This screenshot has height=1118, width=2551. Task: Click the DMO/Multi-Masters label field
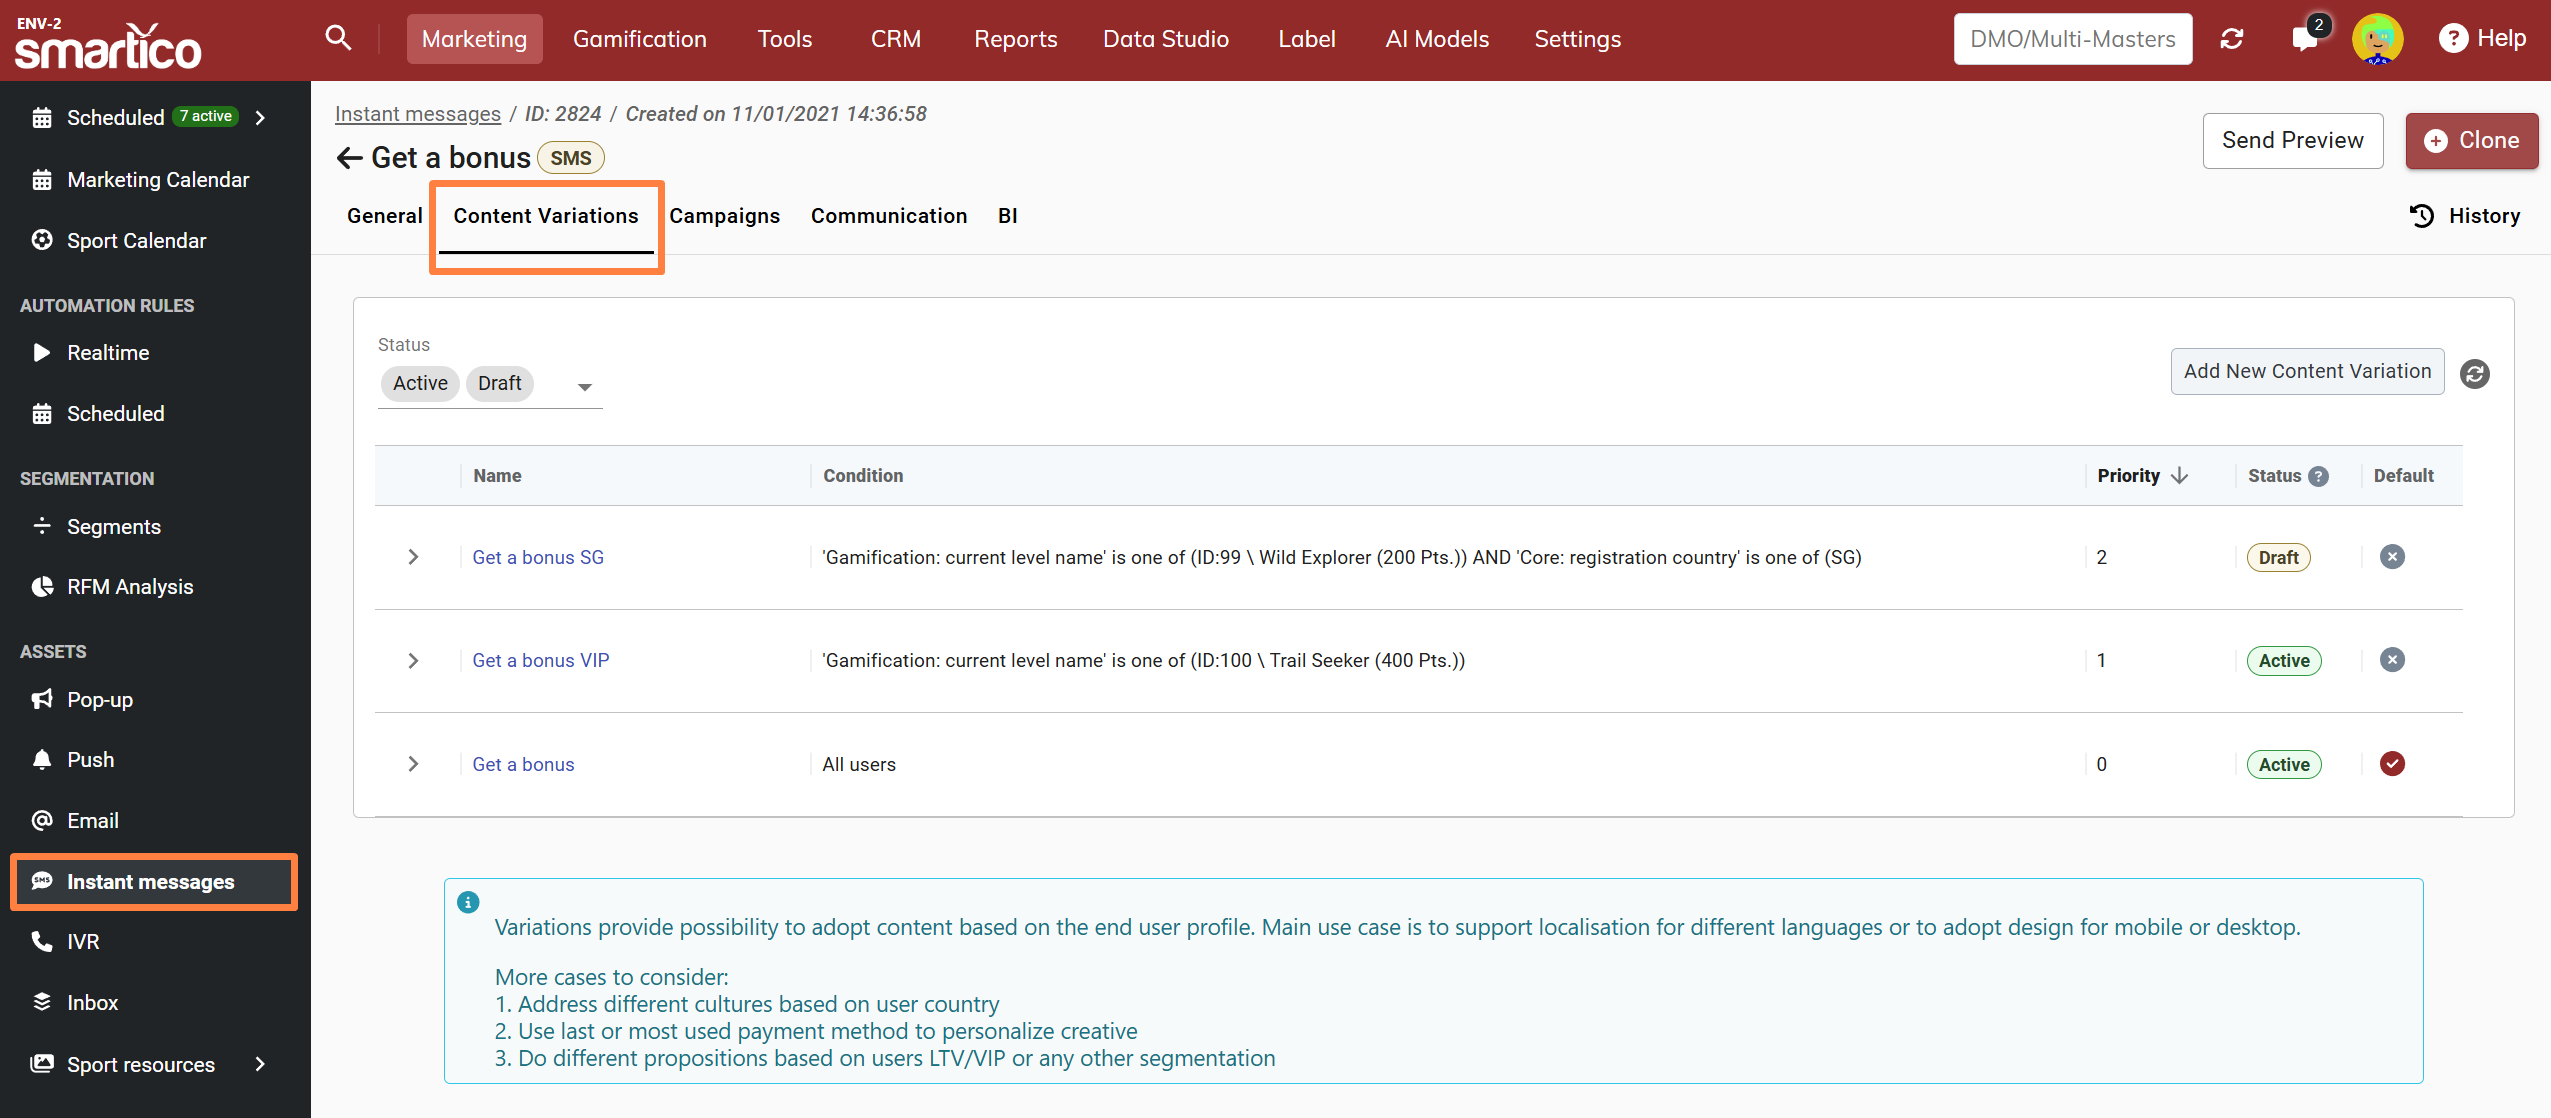(2072, 39)
